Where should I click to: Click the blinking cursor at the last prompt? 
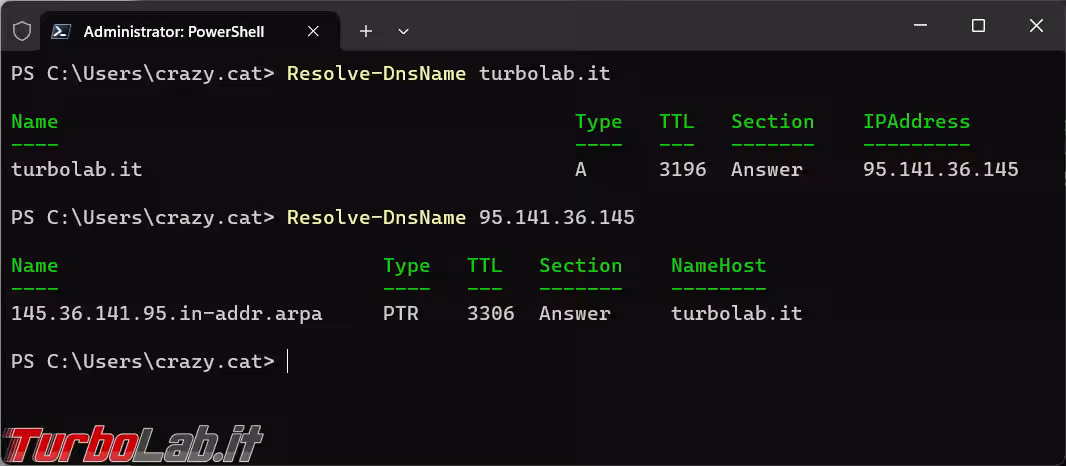coord(287,361)
